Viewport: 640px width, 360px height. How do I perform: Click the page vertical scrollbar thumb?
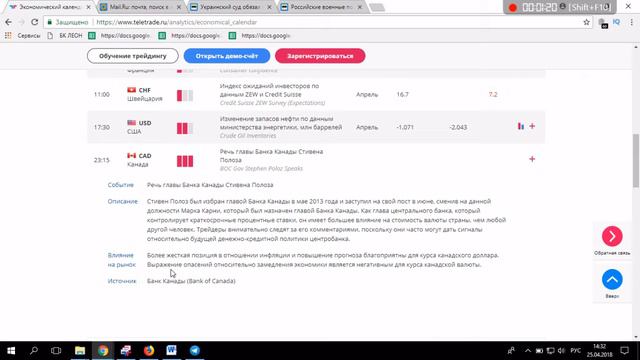click(636, 161)
